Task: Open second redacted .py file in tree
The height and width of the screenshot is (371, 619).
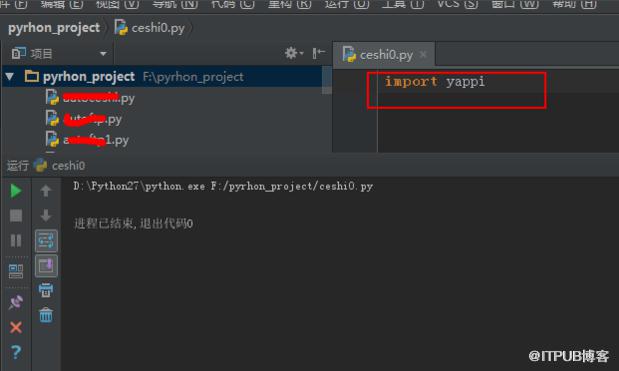Action: 84,119
